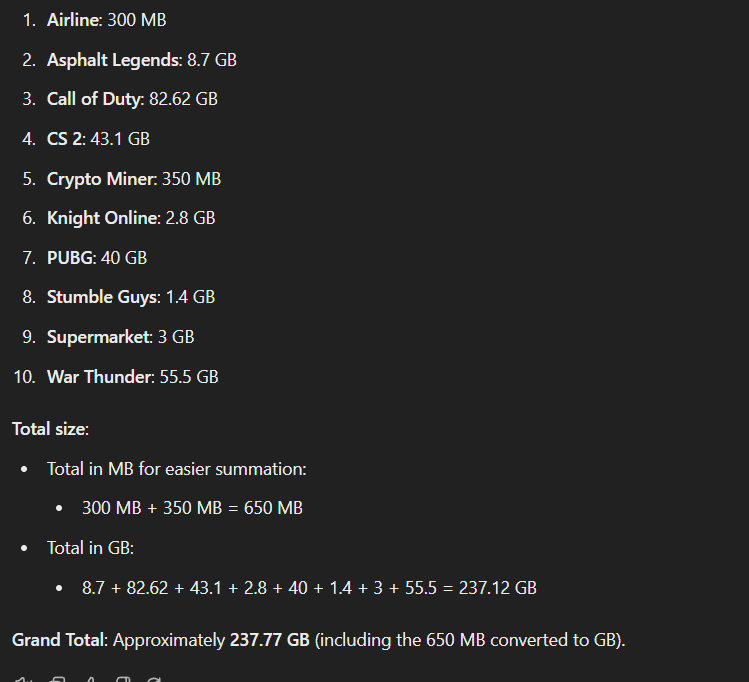Click the thumbs up icon
The image size is (749, 682).
pos(91,679)
